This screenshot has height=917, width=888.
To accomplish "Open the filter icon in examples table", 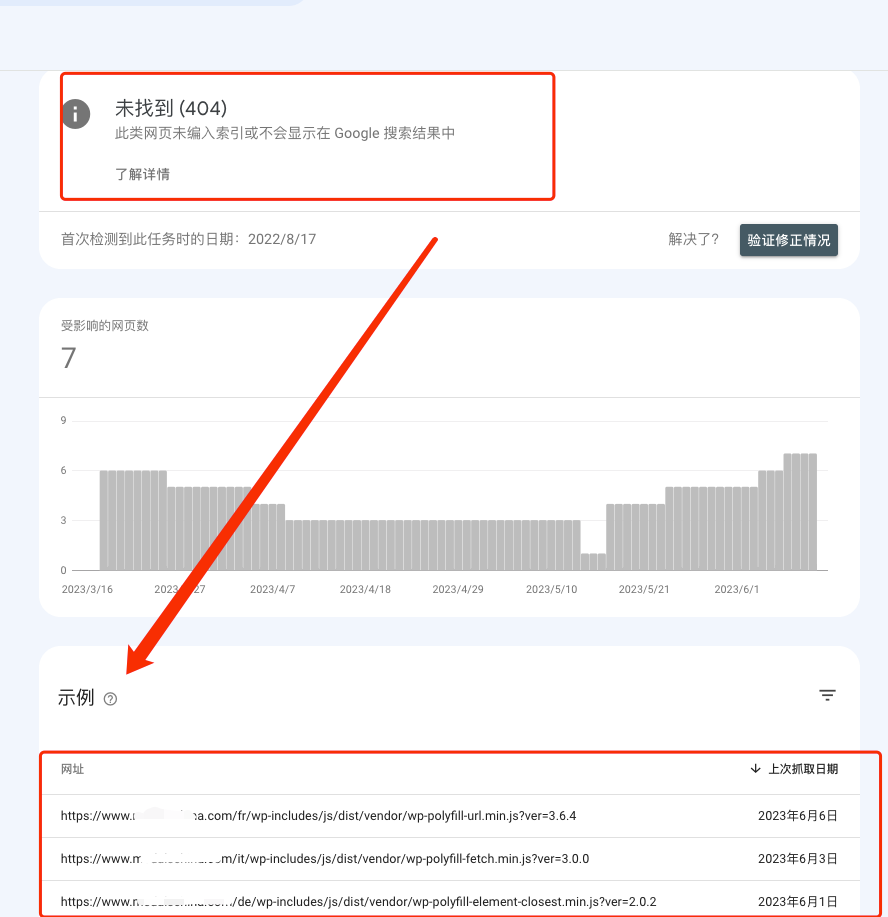I will 827,695.
